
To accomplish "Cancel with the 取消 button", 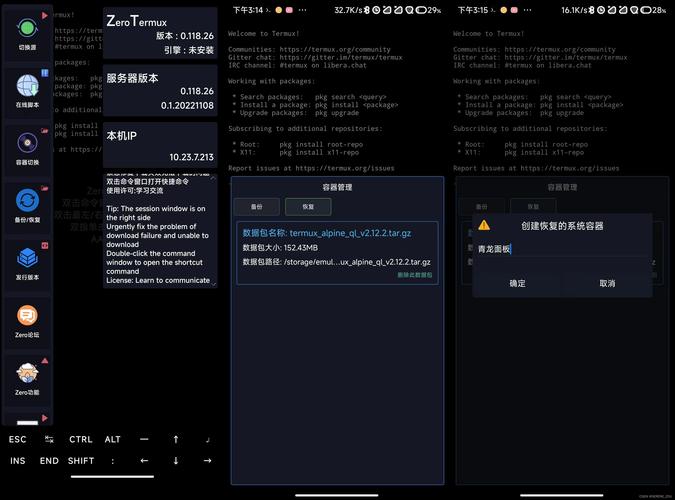I will [x=607, y=283].
